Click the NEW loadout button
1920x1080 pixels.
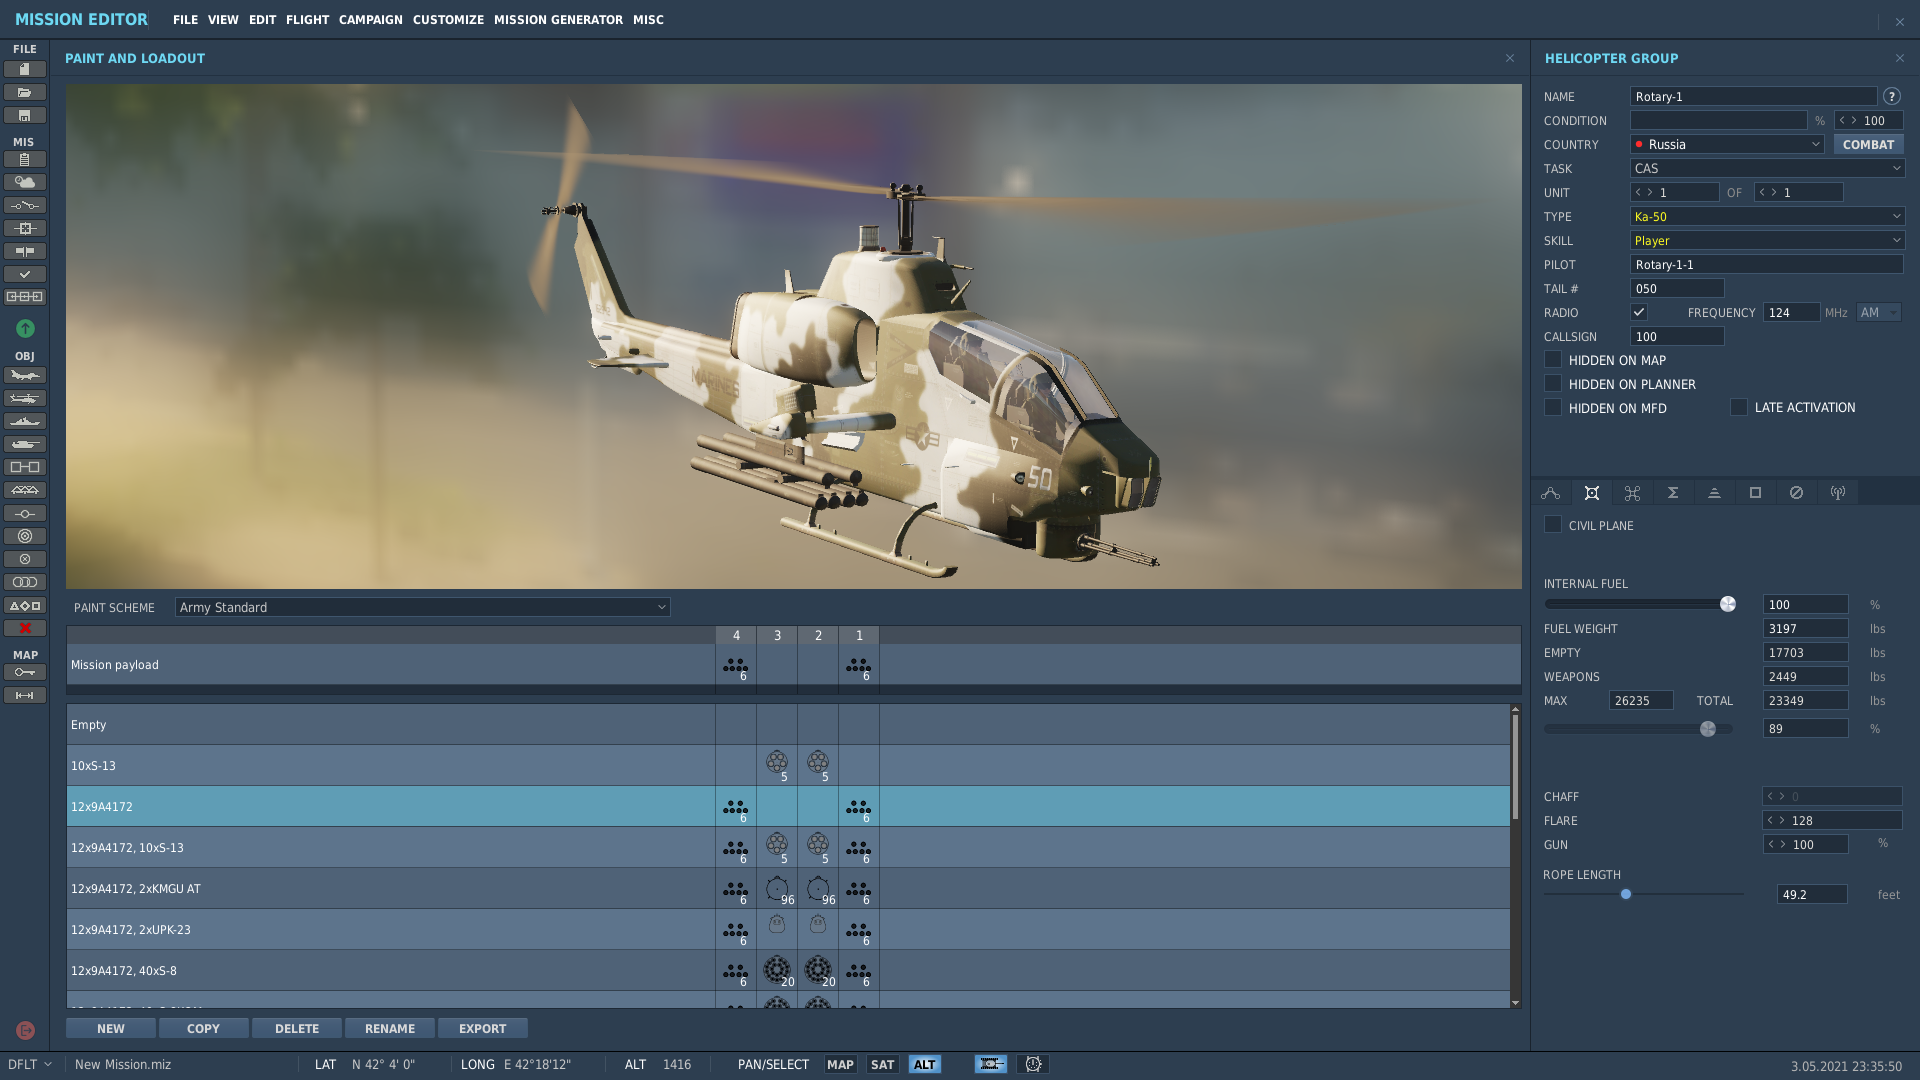(x=111, y=1028)
